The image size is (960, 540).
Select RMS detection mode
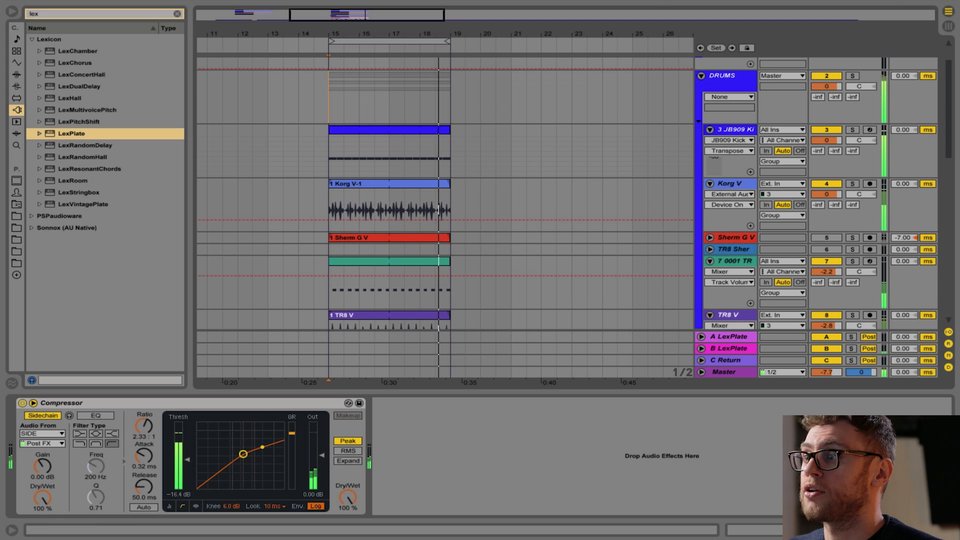(348, 451)
